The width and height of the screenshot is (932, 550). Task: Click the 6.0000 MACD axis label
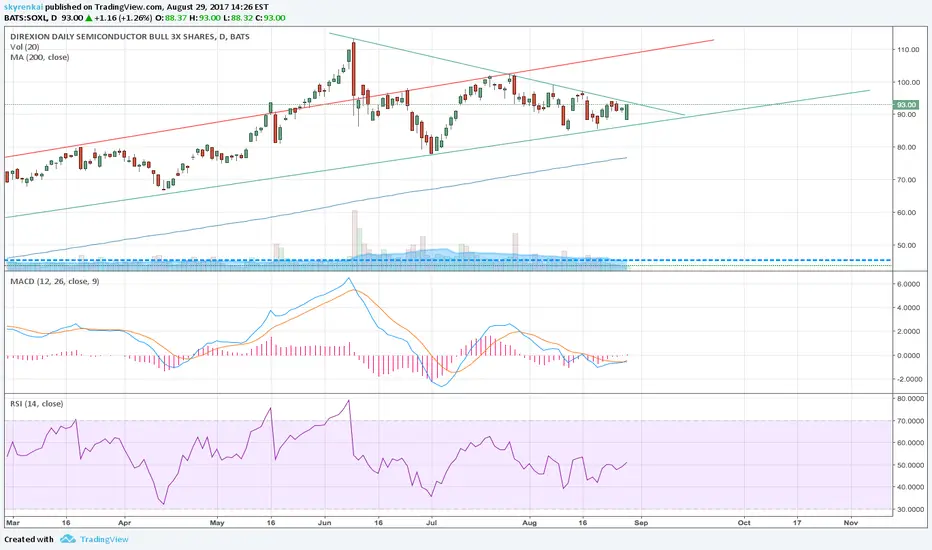(x=909, y=285)
